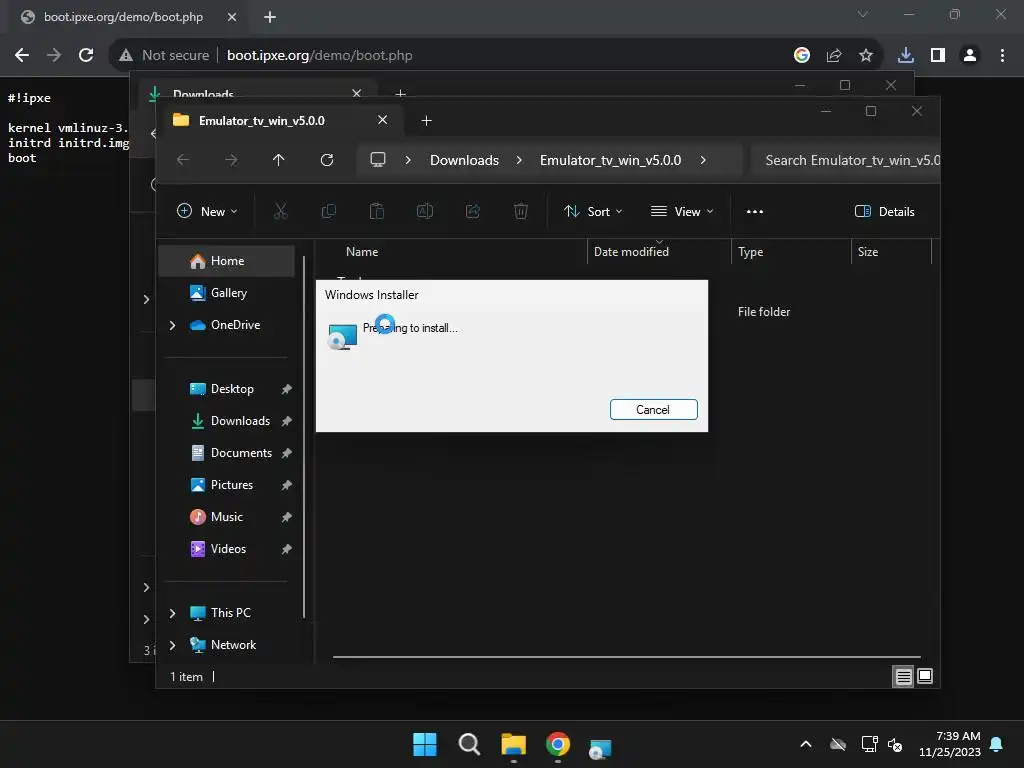This screenshot has height=768, width=1024.
Task: Click the Cut scissors icon in Explorer toolbar
Action: (280, 211)
